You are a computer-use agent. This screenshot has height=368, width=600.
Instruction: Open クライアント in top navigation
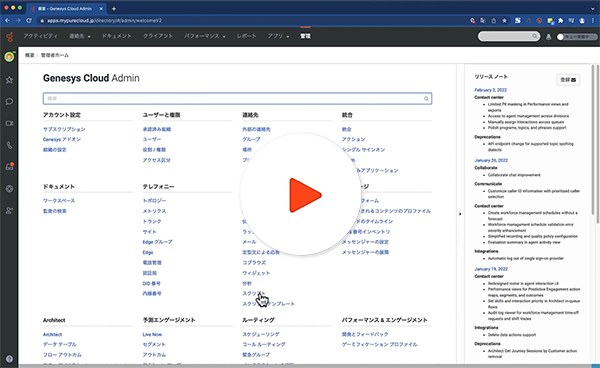158,36
